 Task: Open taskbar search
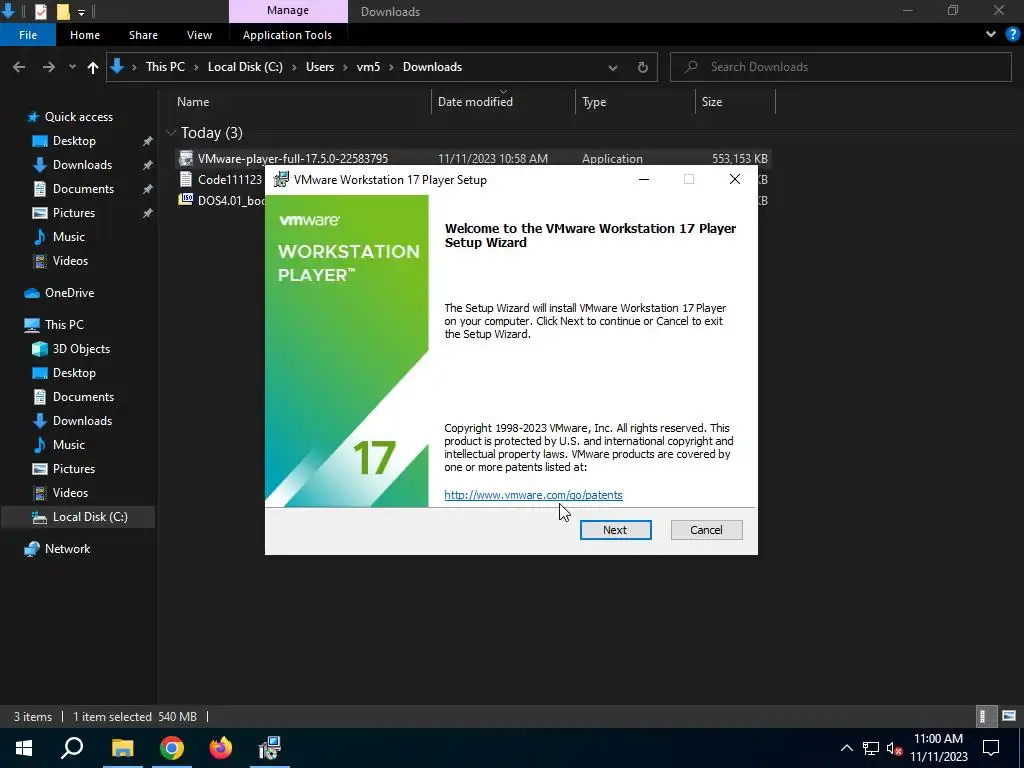click(72, 748)
